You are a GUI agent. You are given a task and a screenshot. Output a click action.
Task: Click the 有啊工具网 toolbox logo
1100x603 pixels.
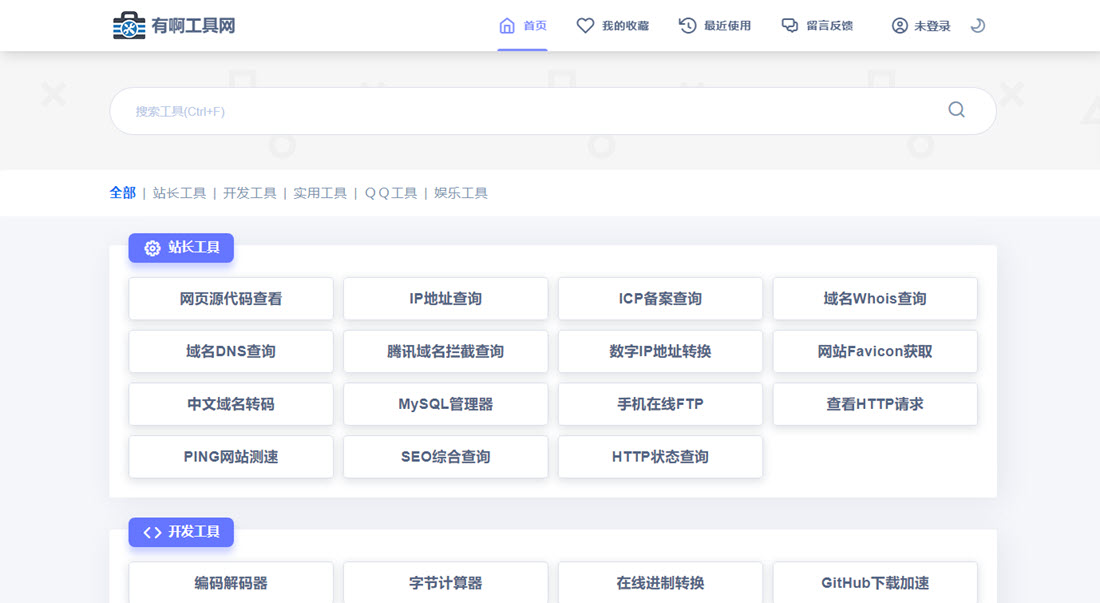click(129, 26)
